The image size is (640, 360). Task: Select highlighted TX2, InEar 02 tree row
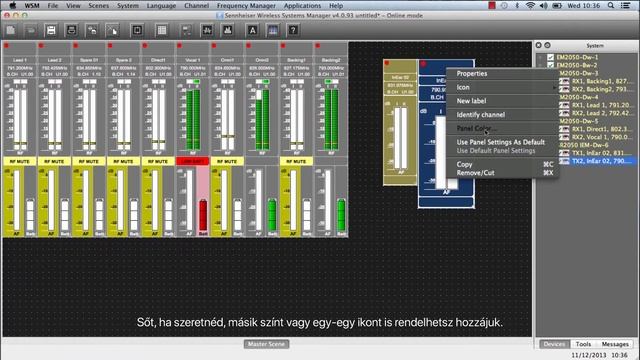point(602,161)
